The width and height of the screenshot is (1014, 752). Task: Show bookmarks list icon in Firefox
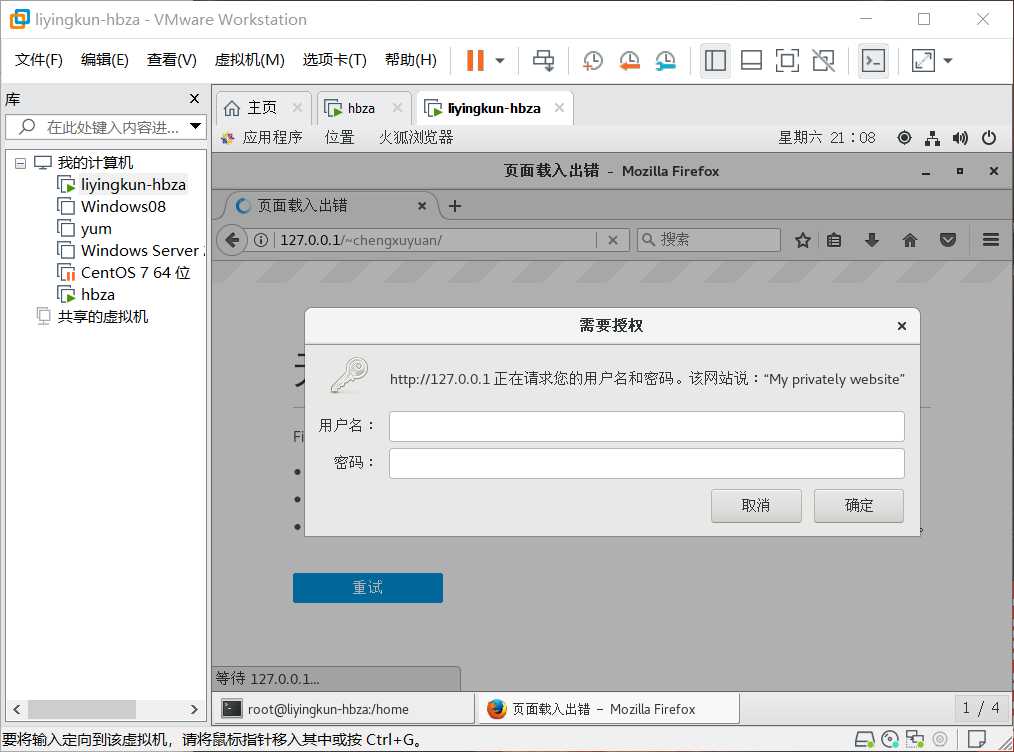coord(834,240)
